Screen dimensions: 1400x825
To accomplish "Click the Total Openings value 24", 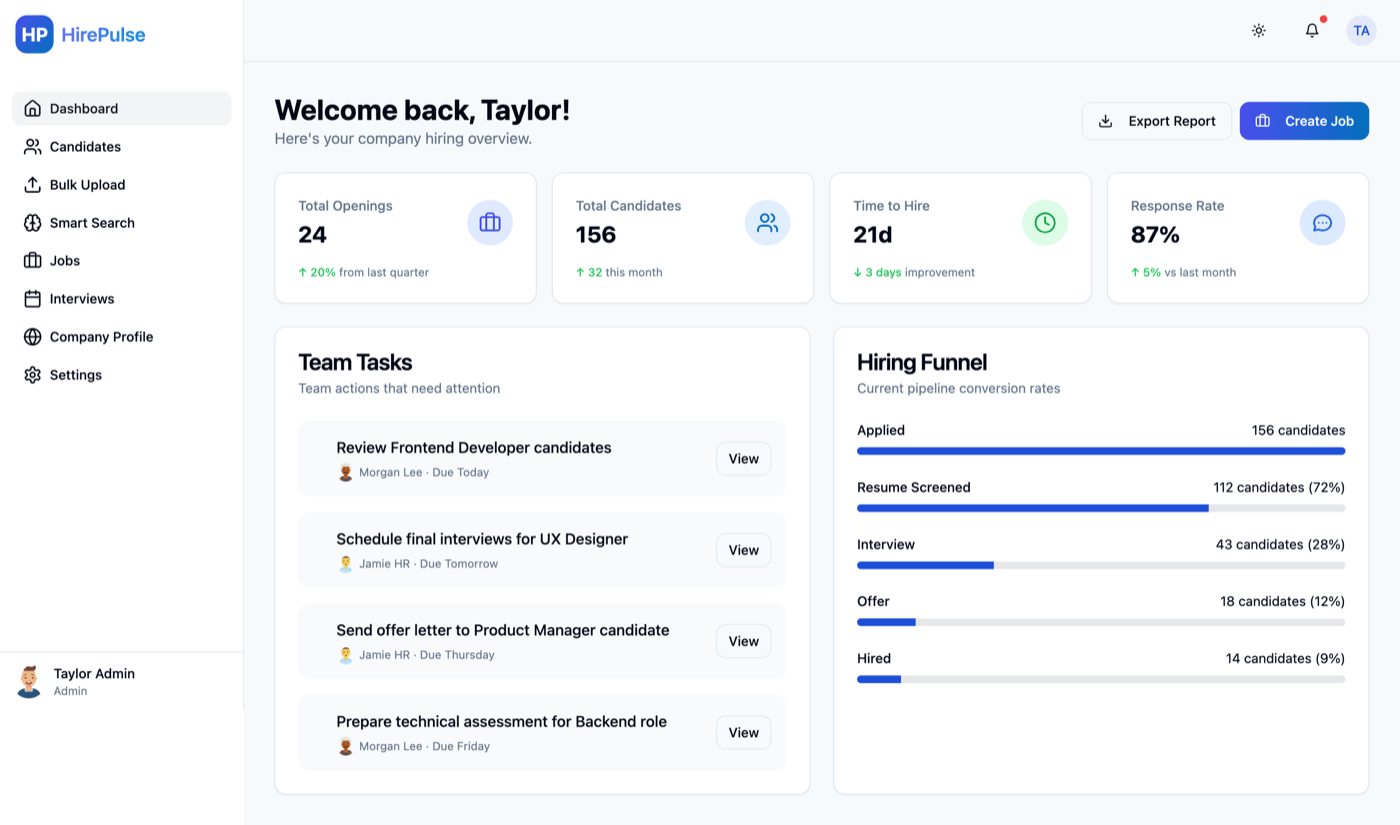I will point(313,235).
